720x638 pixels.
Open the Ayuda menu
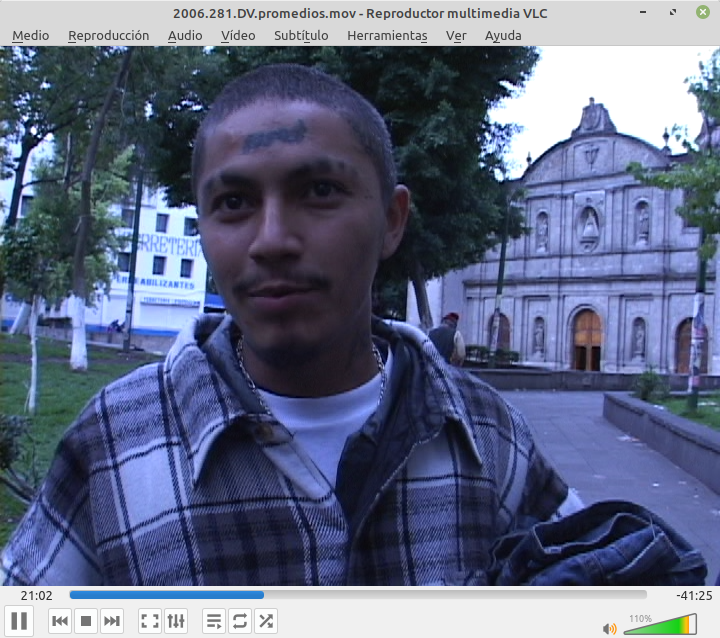[x=503, y=35]
